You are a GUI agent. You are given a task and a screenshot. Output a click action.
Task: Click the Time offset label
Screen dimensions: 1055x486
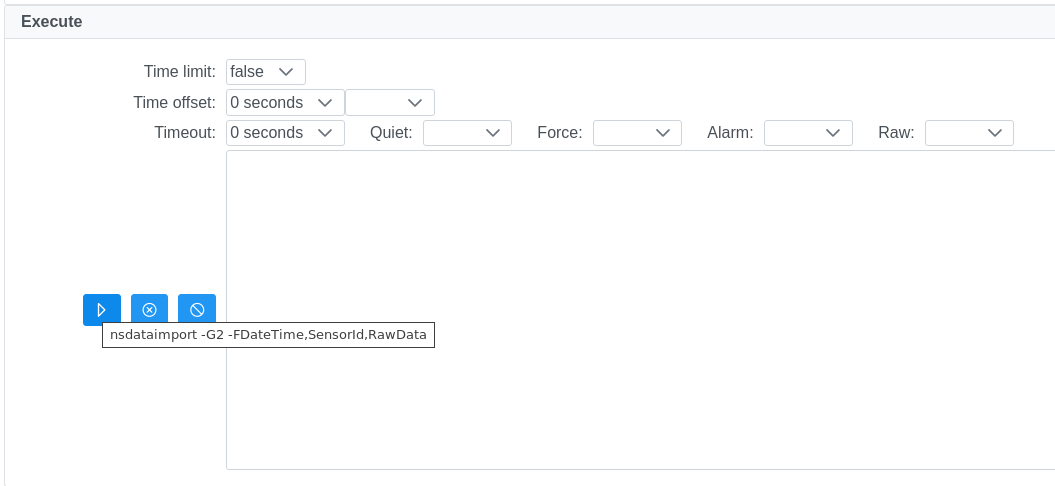pos(174,102)
